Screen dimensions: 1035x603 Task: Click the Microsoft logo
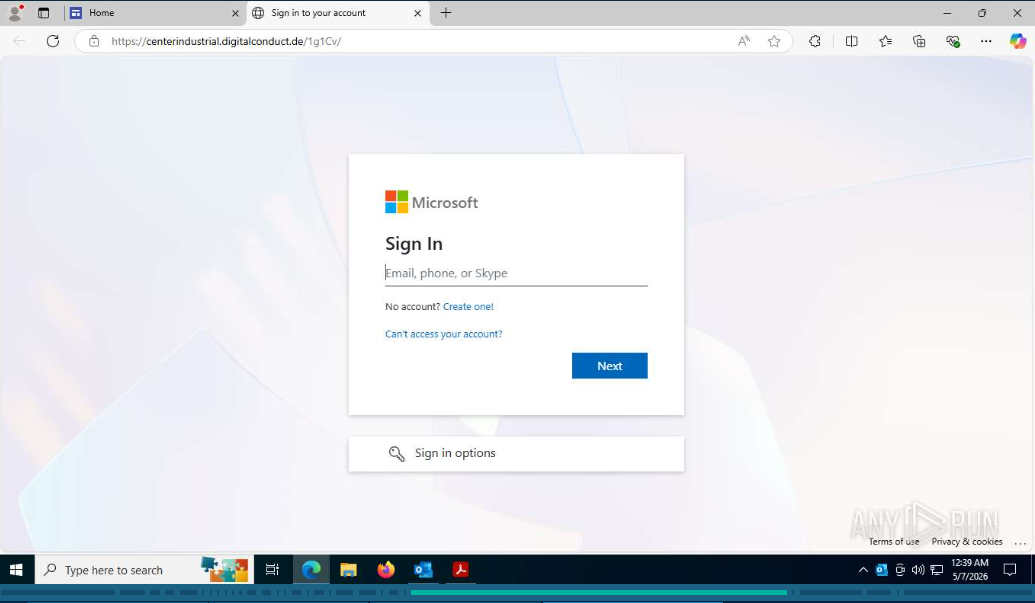(432, 202)
